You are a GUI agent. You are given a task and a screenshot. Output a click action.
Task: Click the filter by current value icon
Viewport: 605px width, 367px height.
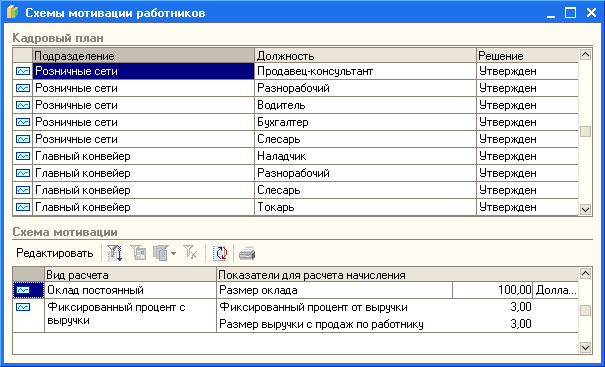tap(138, 253)
